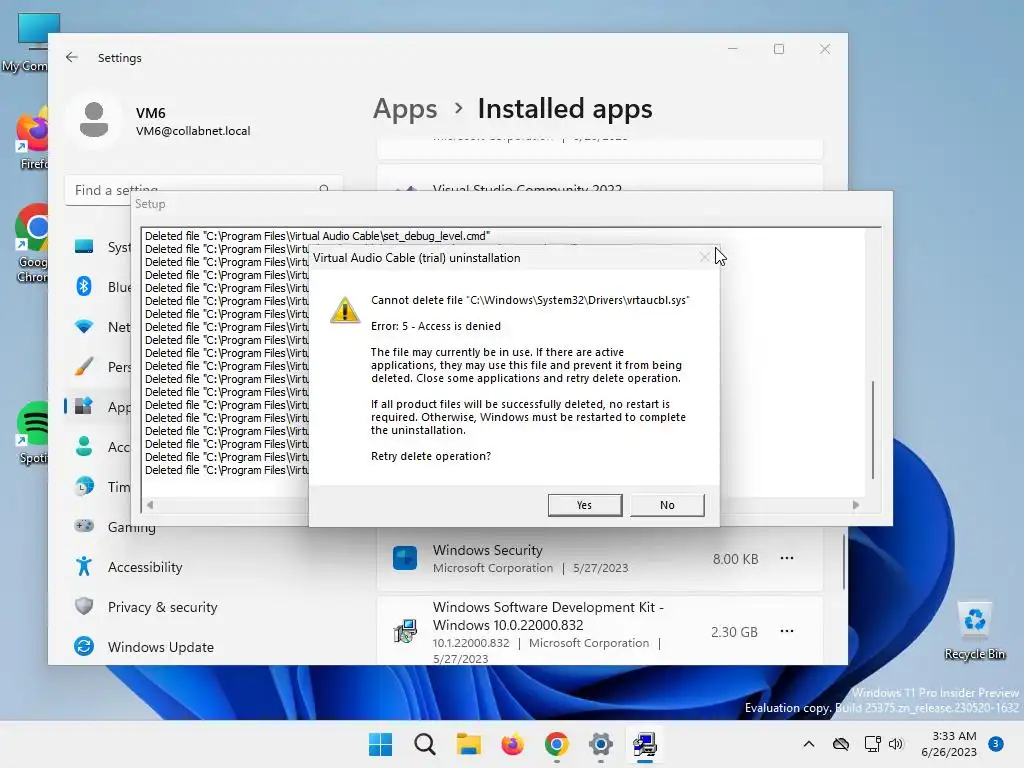Click the Accounts person icon in the sidebar
Image resolution: width=1024 pixels, height=768 pixels.
(84, 446)
